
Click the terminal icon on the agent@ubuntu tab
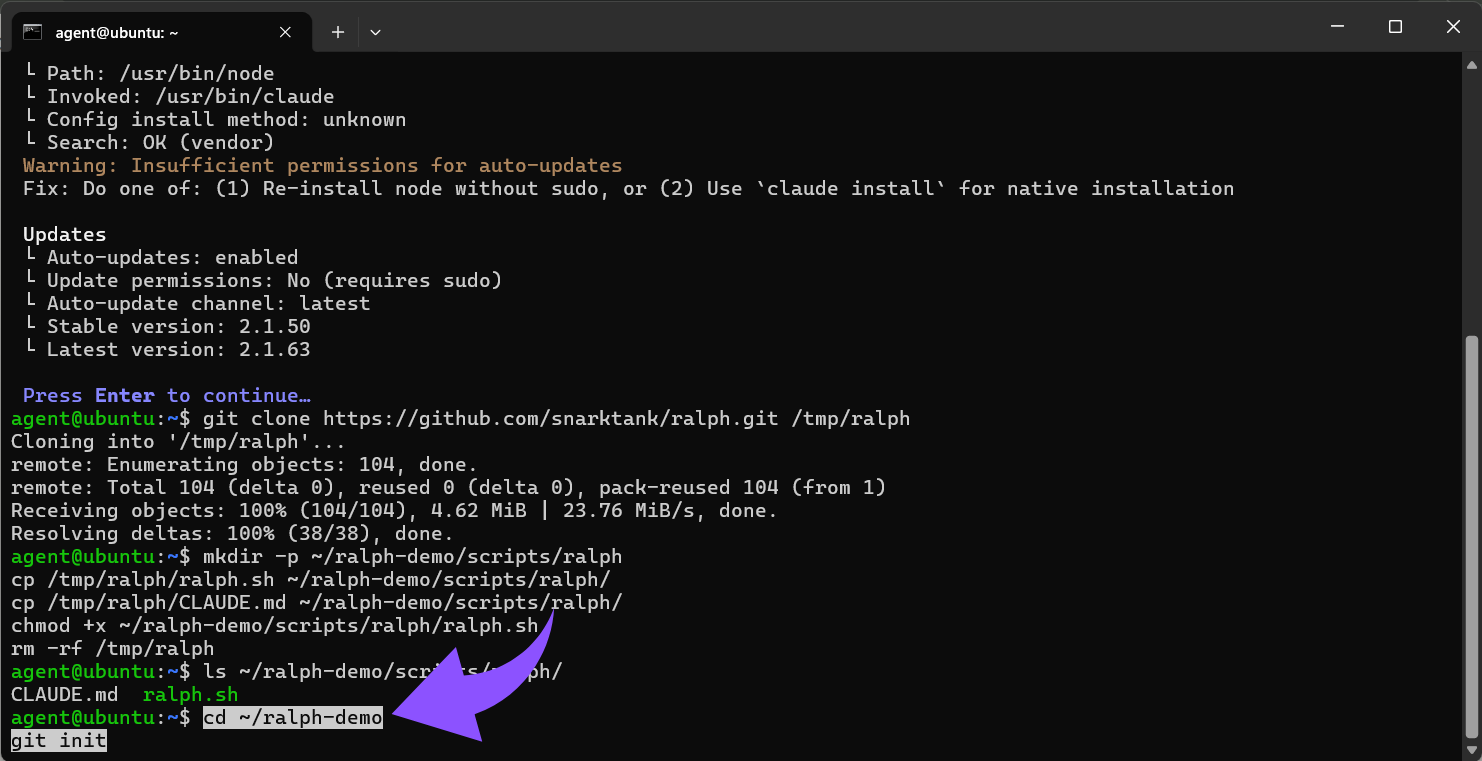(33, 31)
